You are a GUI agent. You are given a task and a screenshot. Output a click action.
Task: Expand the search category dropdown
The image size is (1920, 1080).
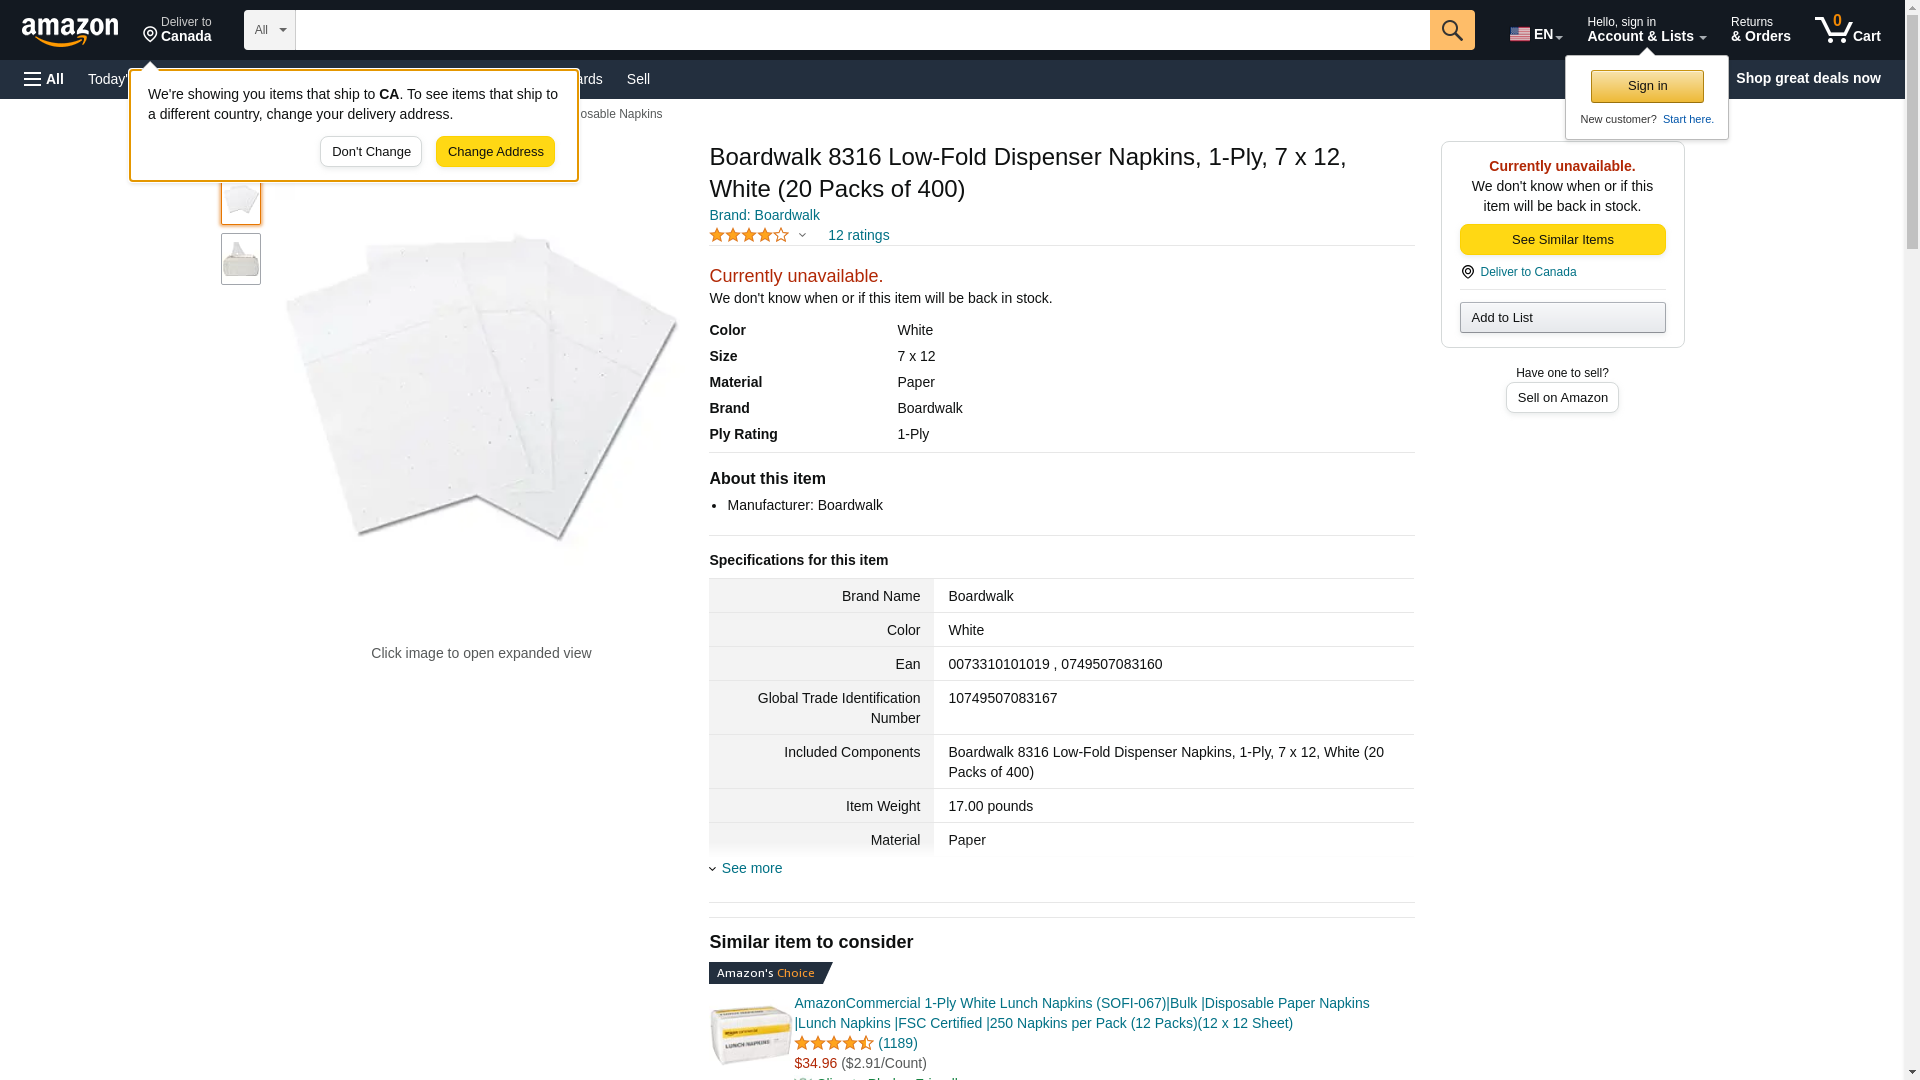[269, 30]
